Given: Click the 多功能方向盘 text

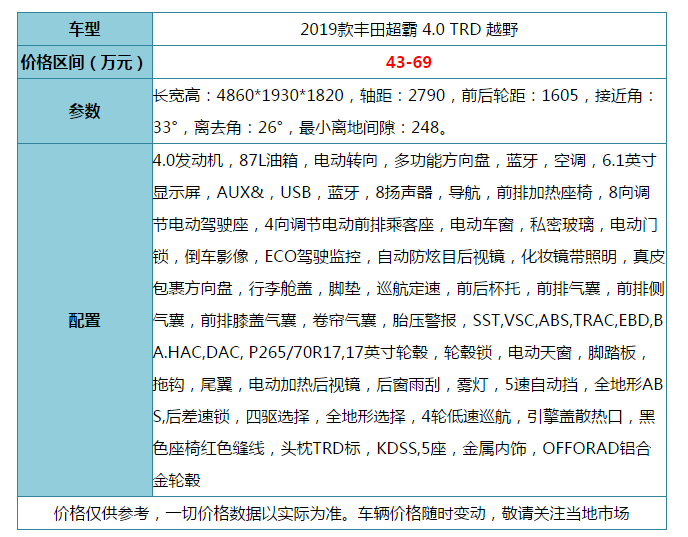Looking at the screenshot, I should coord(441,161).
